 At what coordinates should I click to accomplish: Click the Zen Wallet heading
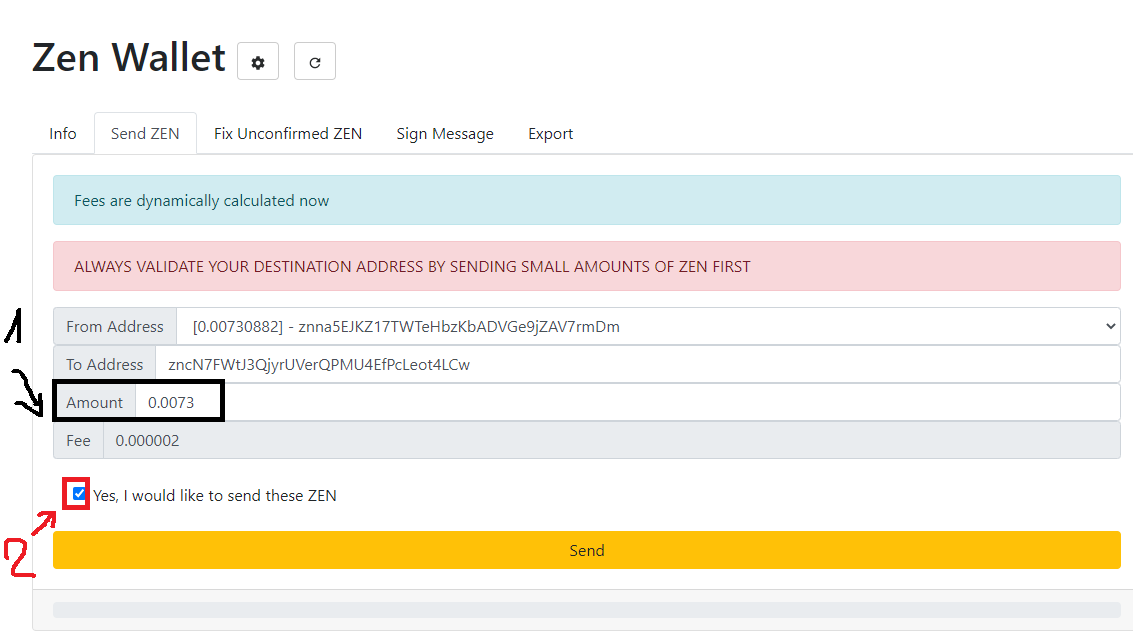(129, 58)
